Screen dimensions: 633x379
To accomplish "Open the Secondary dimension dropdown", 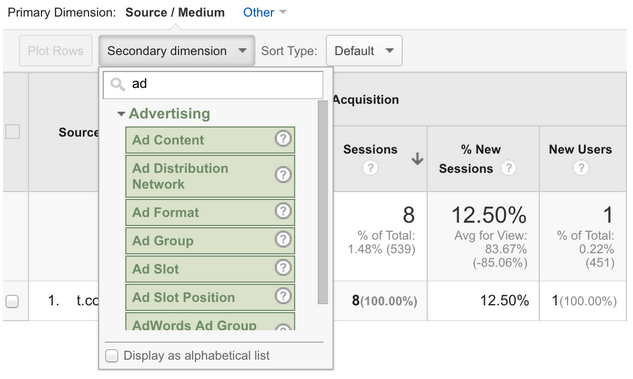I will point(176,51).
